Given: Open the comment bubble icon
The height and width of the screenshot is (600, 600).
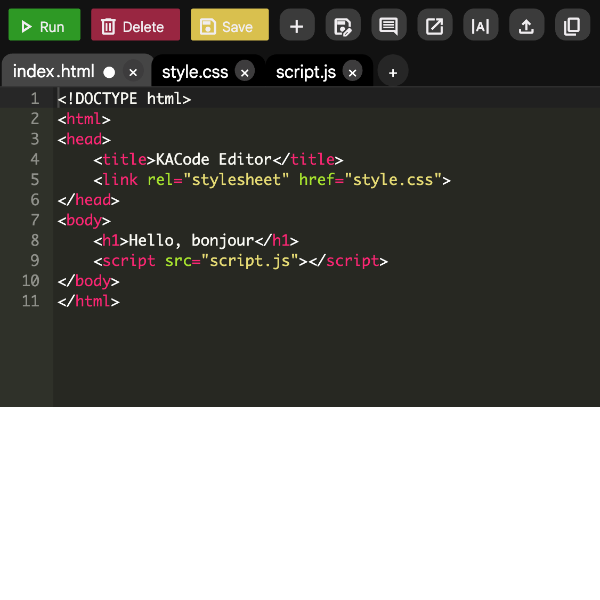Looking at the screenshot, I should [x=388, y=26].
